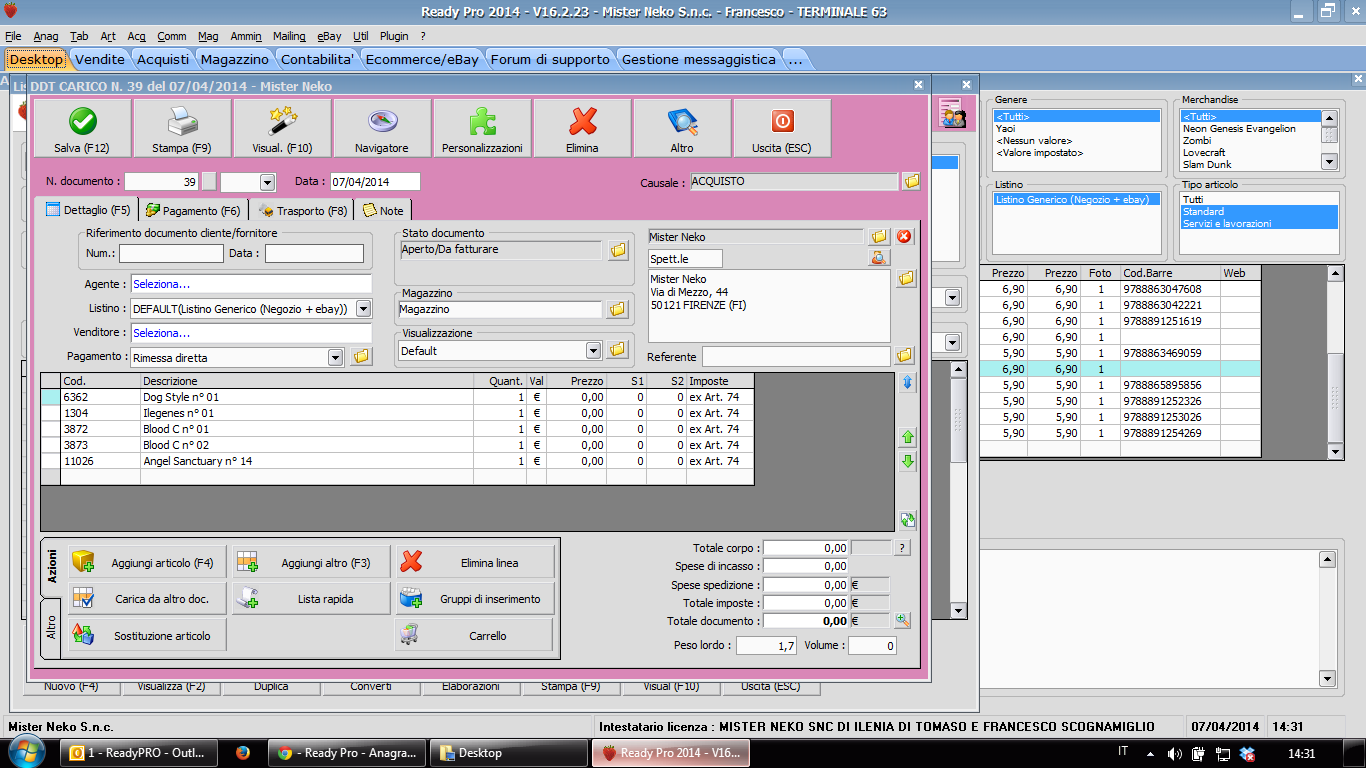Switch to the Pagamento (F6) tab

pyautogui.click(x=193, y=211)
